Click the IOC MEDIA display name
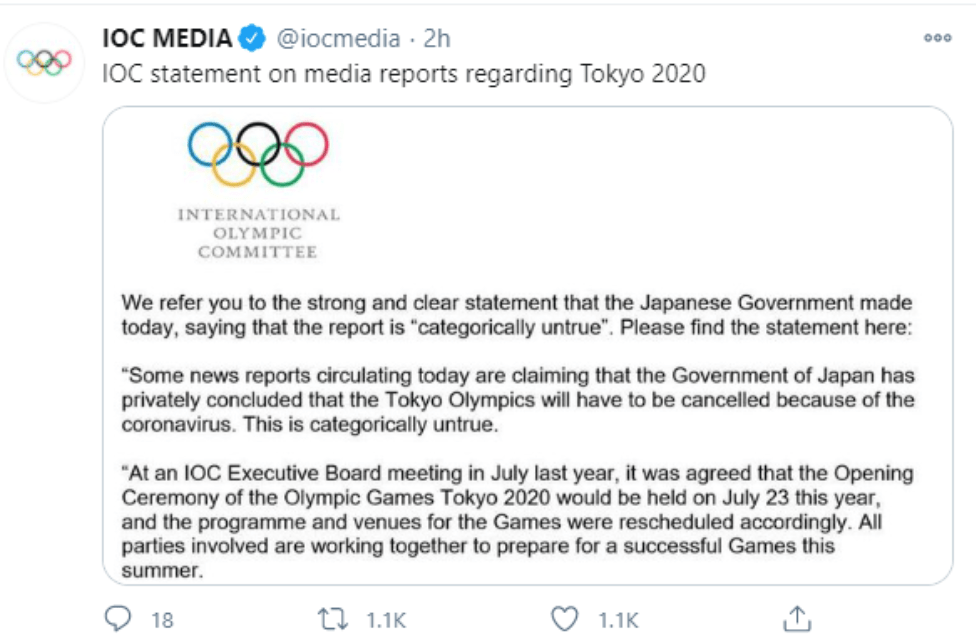This screenshot has height=641, width=976. (x=168, y=39)
